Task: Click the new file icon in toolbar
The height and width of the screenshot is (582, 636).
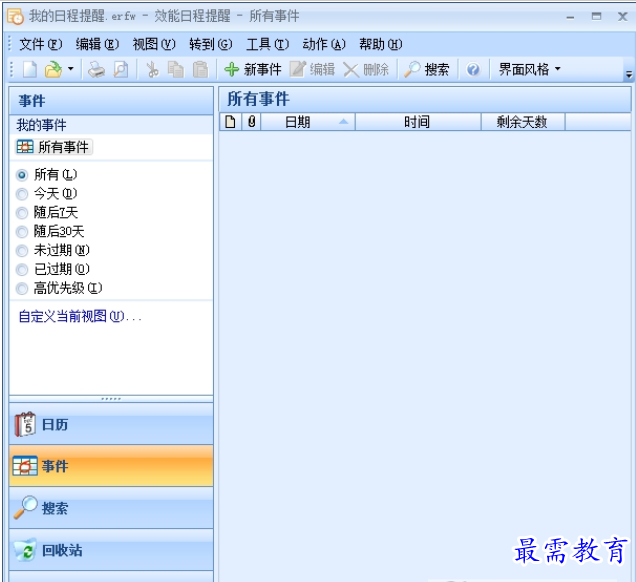Action: [x=30, y=69]
